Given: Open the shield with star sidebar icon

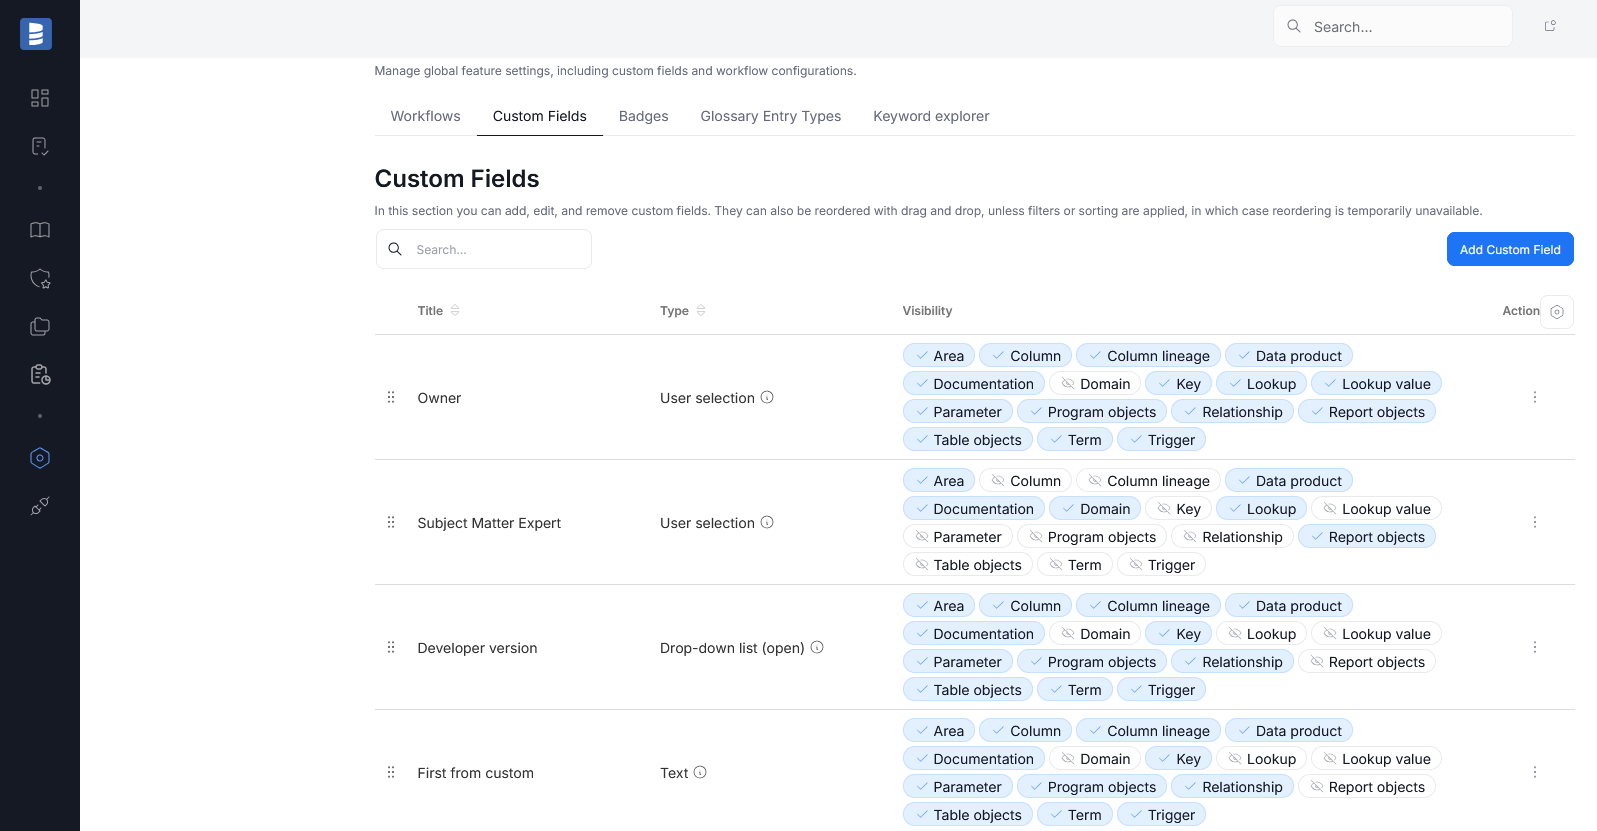Looking at the screenshot, I should pyautogui.click(x=40, y=279).
